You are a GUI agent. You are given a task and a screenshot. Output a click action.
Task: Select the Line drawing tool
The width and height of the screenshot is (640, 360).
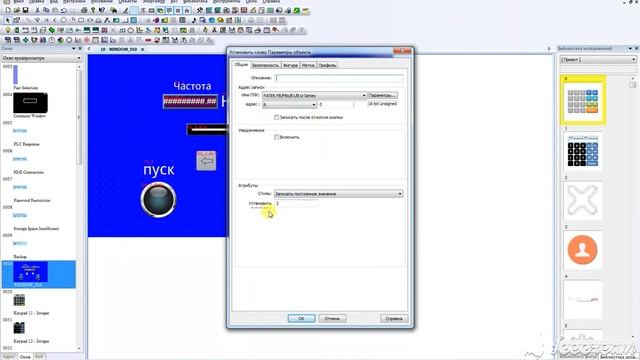point(28,20)
